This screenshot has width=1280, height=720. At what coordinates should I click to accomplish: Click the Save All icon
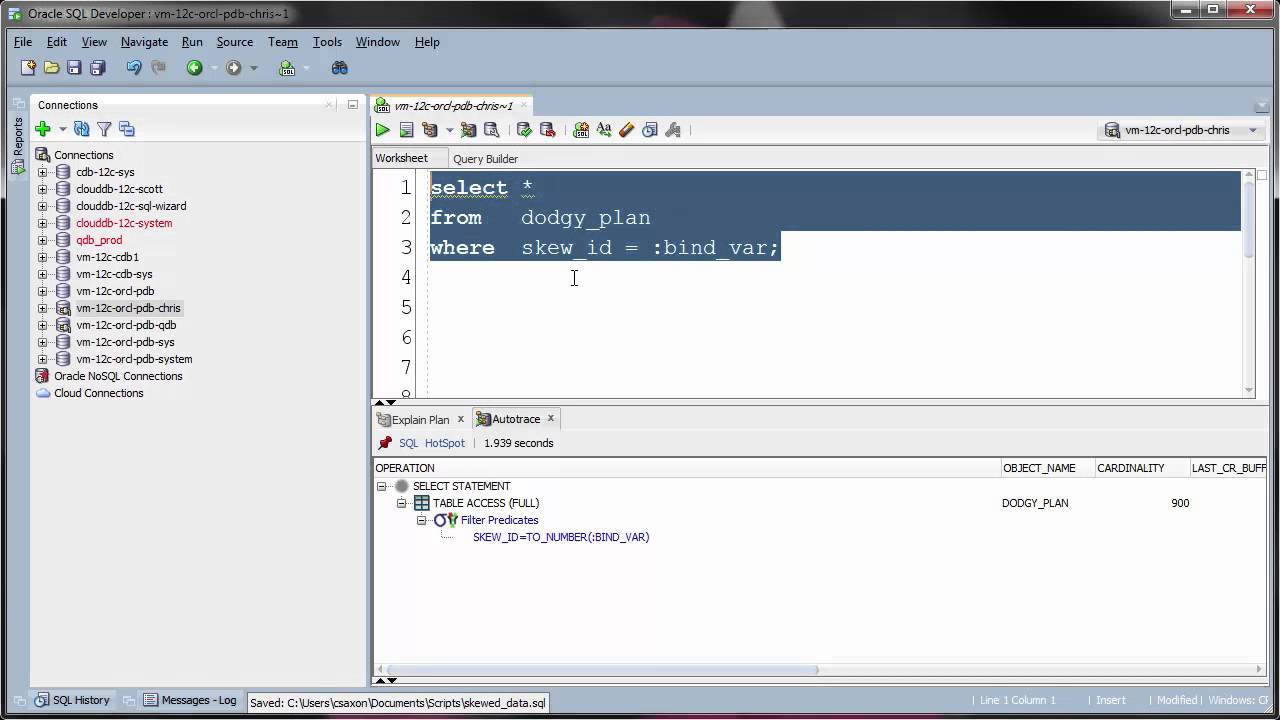[97, 68]
